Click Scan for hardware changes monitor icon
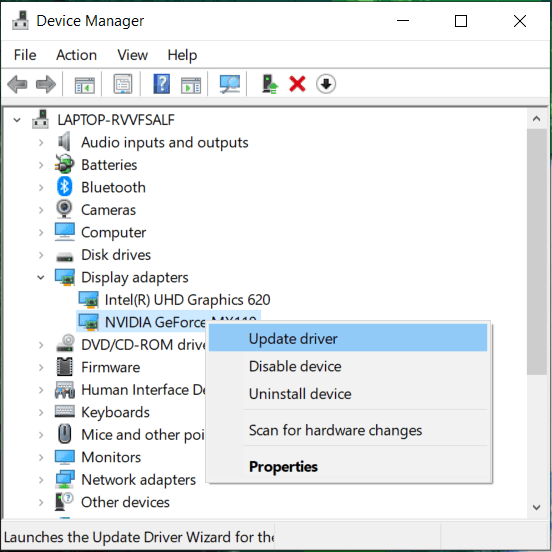The height and width of the screenshot is (552, 552). click(x=230, y=84)
